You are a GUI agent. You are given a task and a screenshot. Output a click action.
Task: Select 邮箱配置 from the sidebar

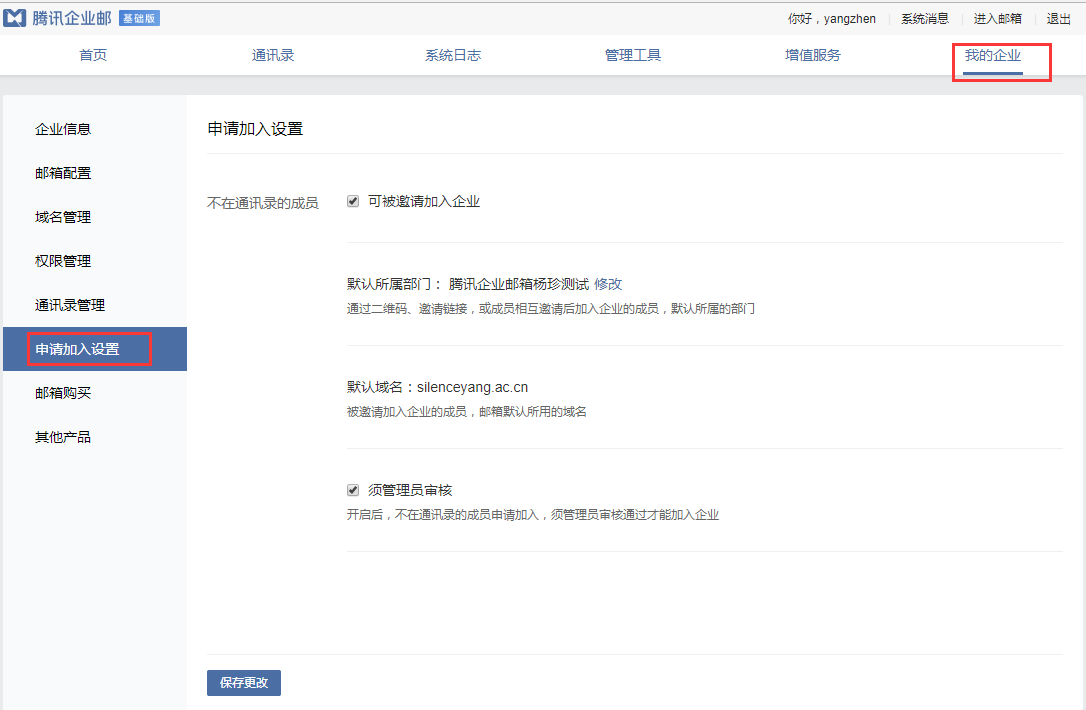pyautogui.click(x=63, y=173)
